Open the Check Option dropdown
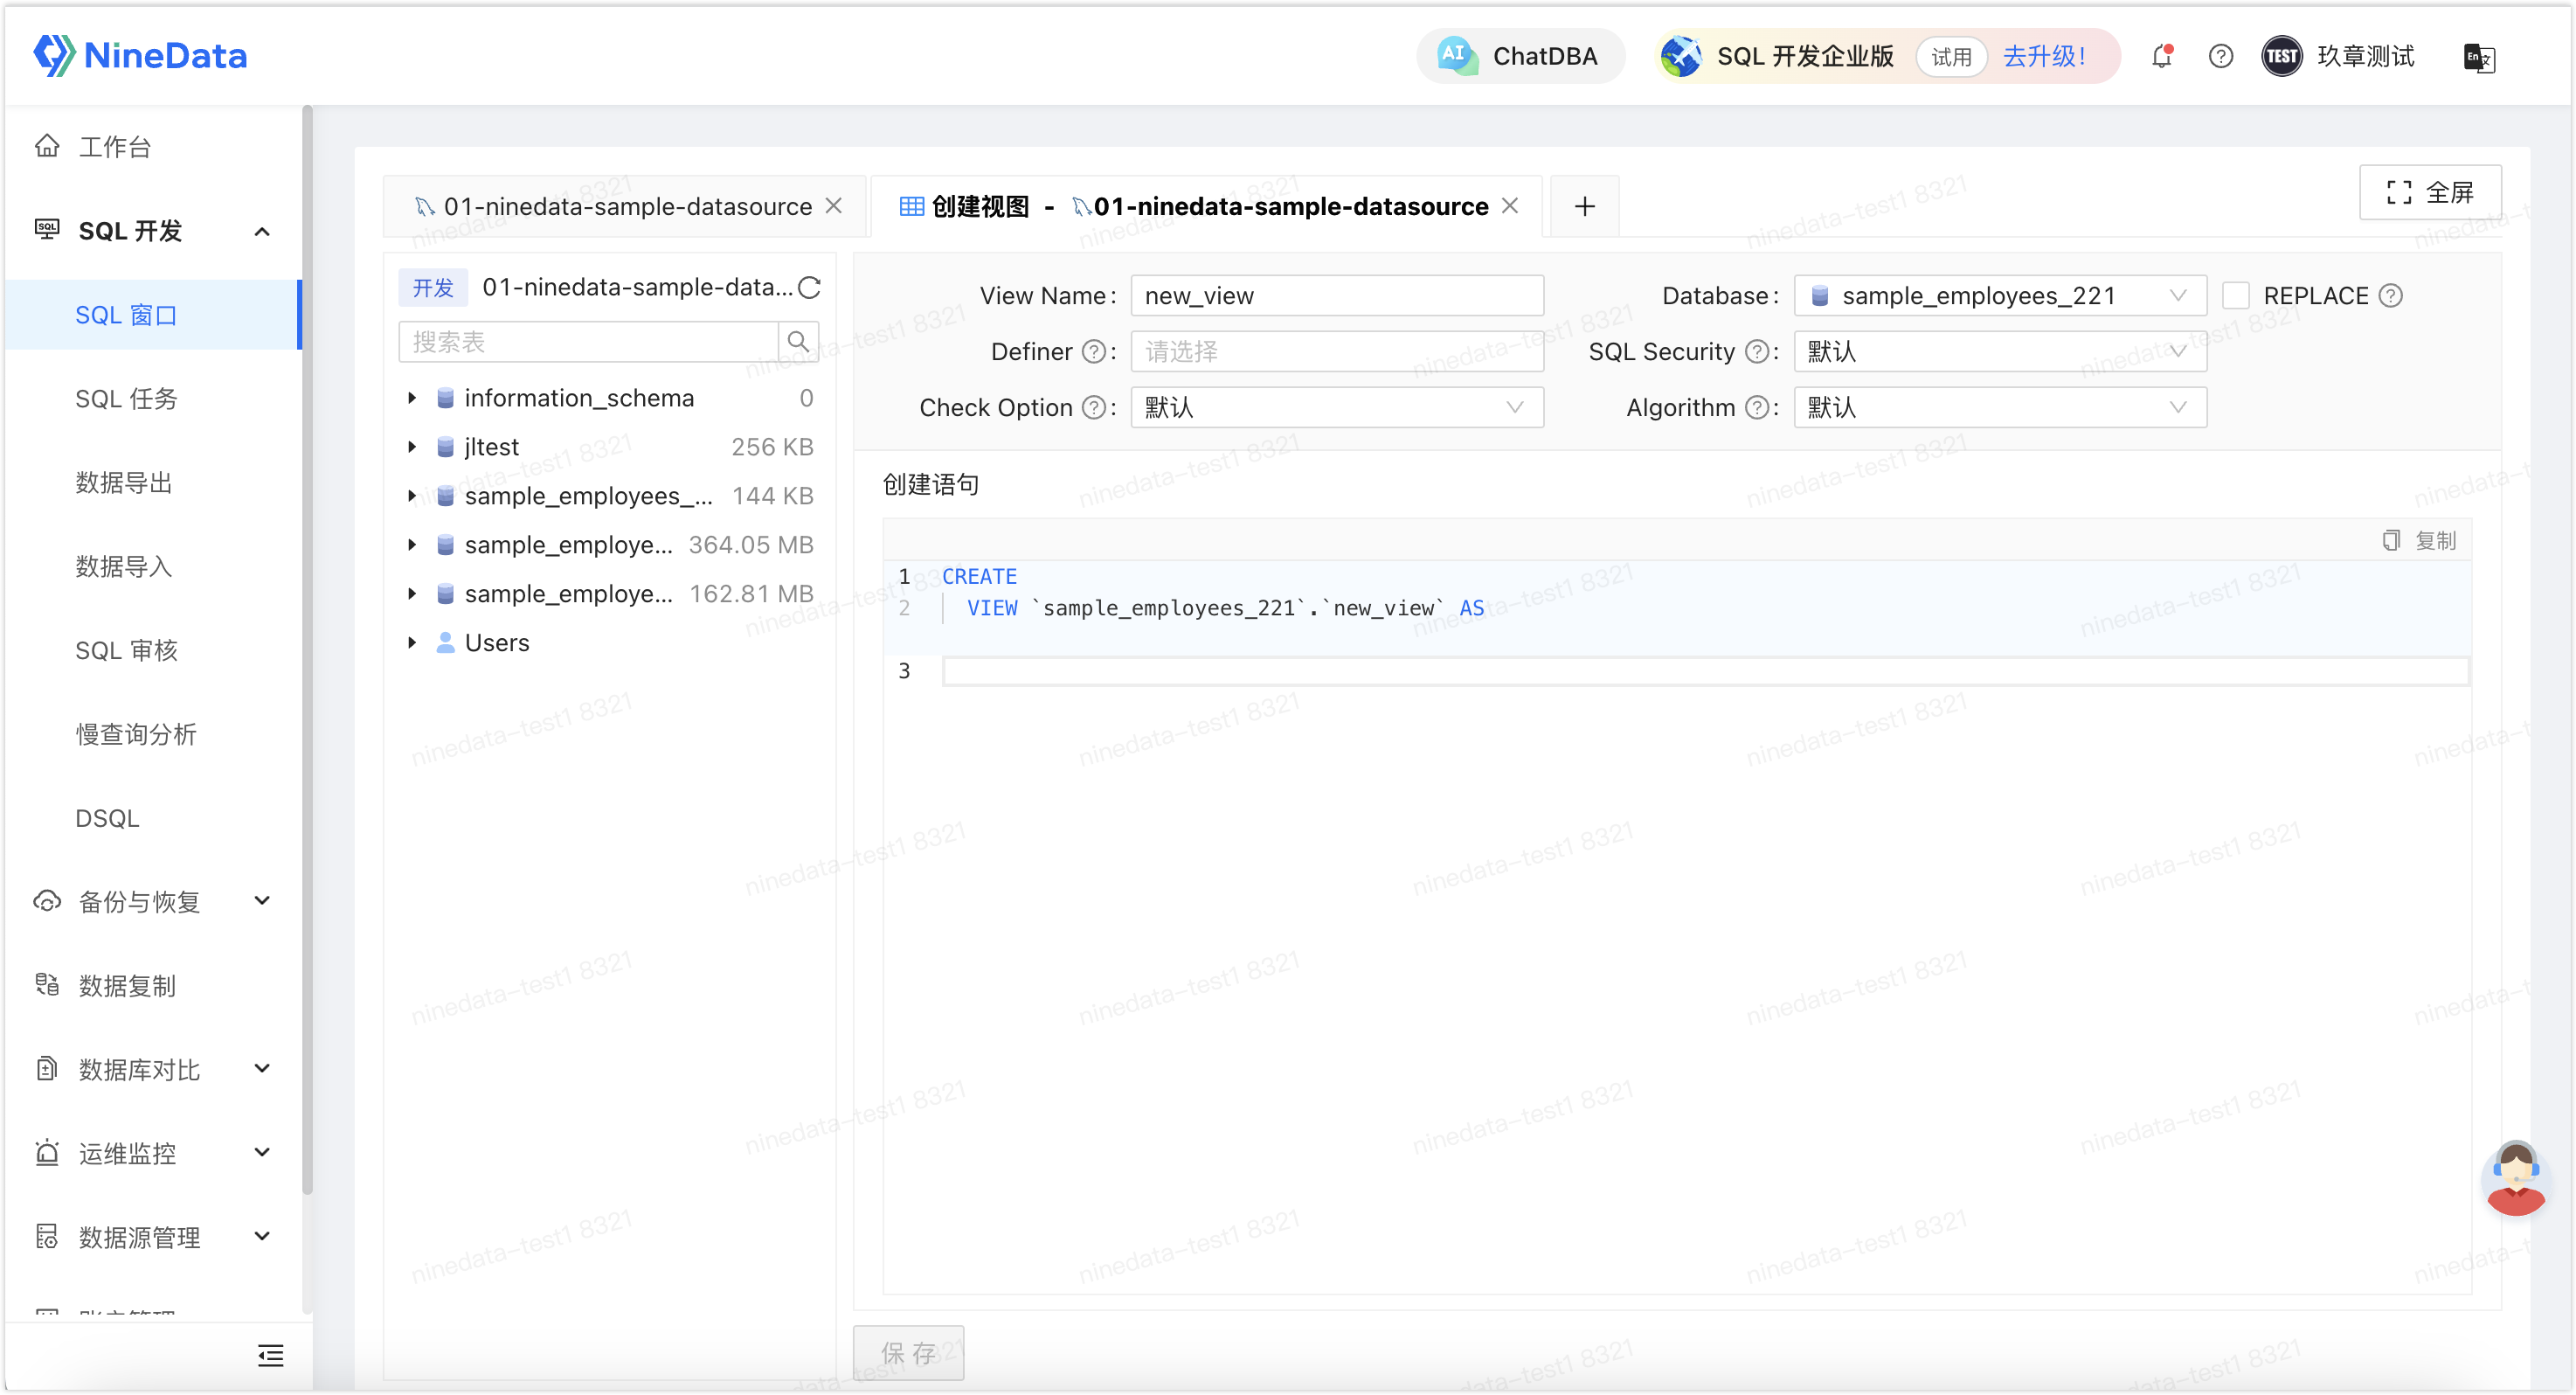This screenshot has height=1395, width=2576. 1337,408
